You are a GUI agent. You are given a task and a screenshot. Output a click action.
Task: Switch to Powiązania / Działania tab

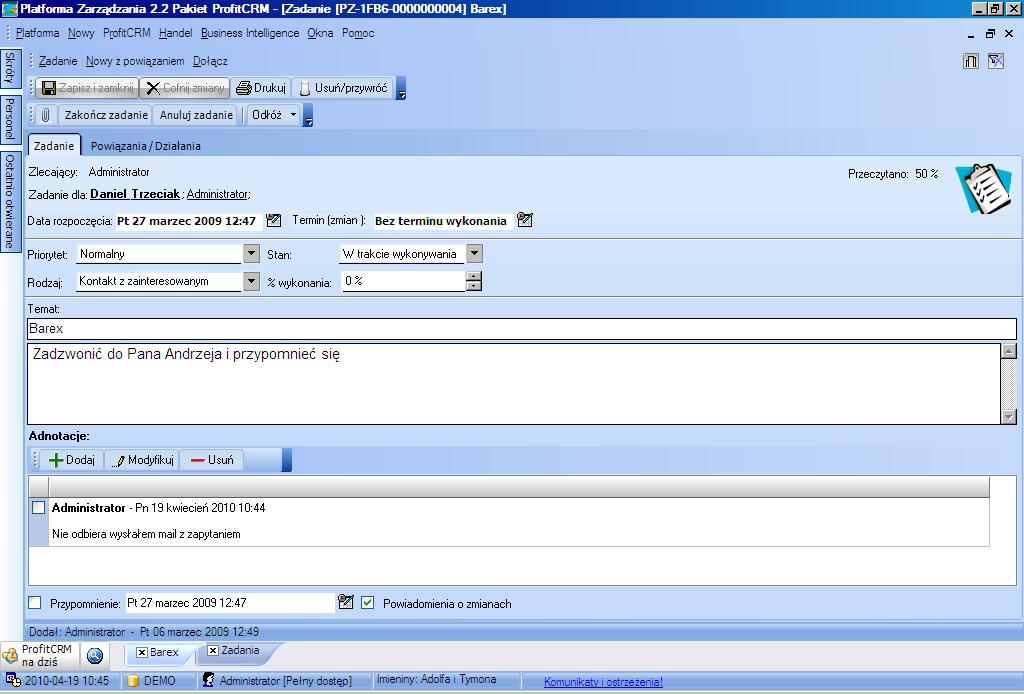coord(145,146)
